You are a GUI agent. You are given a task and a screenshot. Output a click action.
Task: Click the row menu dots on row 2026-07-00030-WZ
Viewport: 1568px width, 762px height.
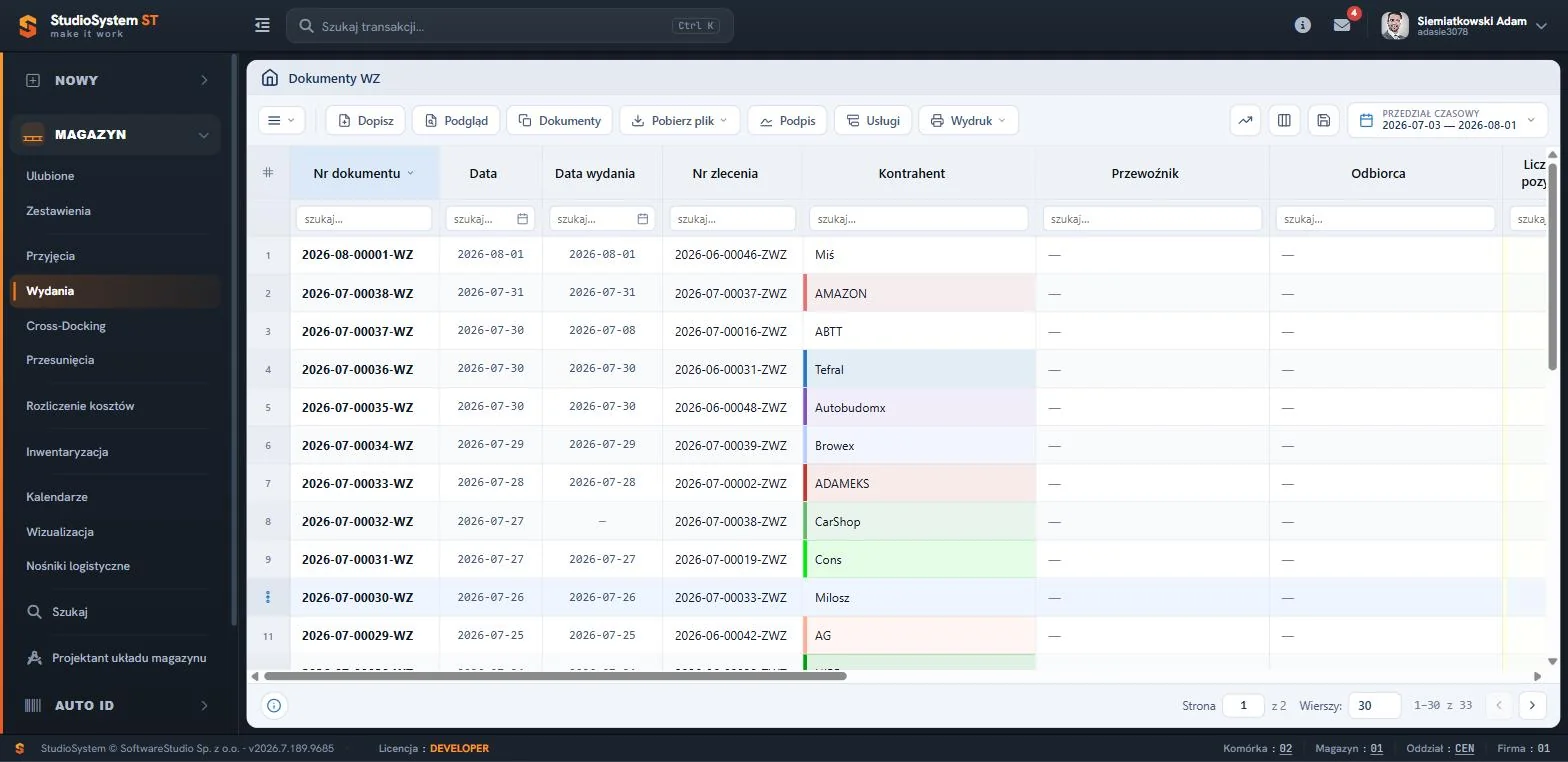[x=267, y=597]
